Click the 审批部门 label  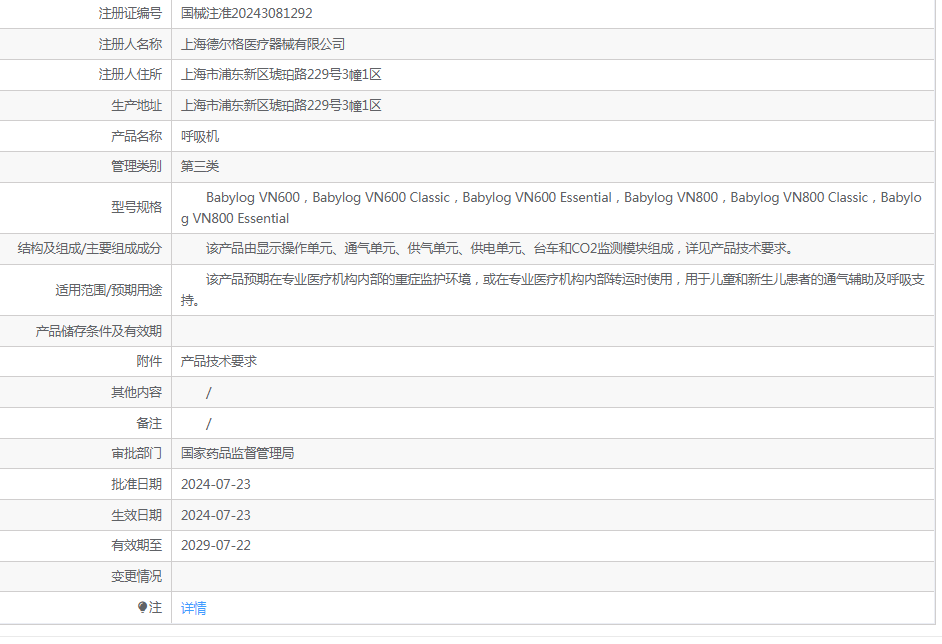(136, 454)
